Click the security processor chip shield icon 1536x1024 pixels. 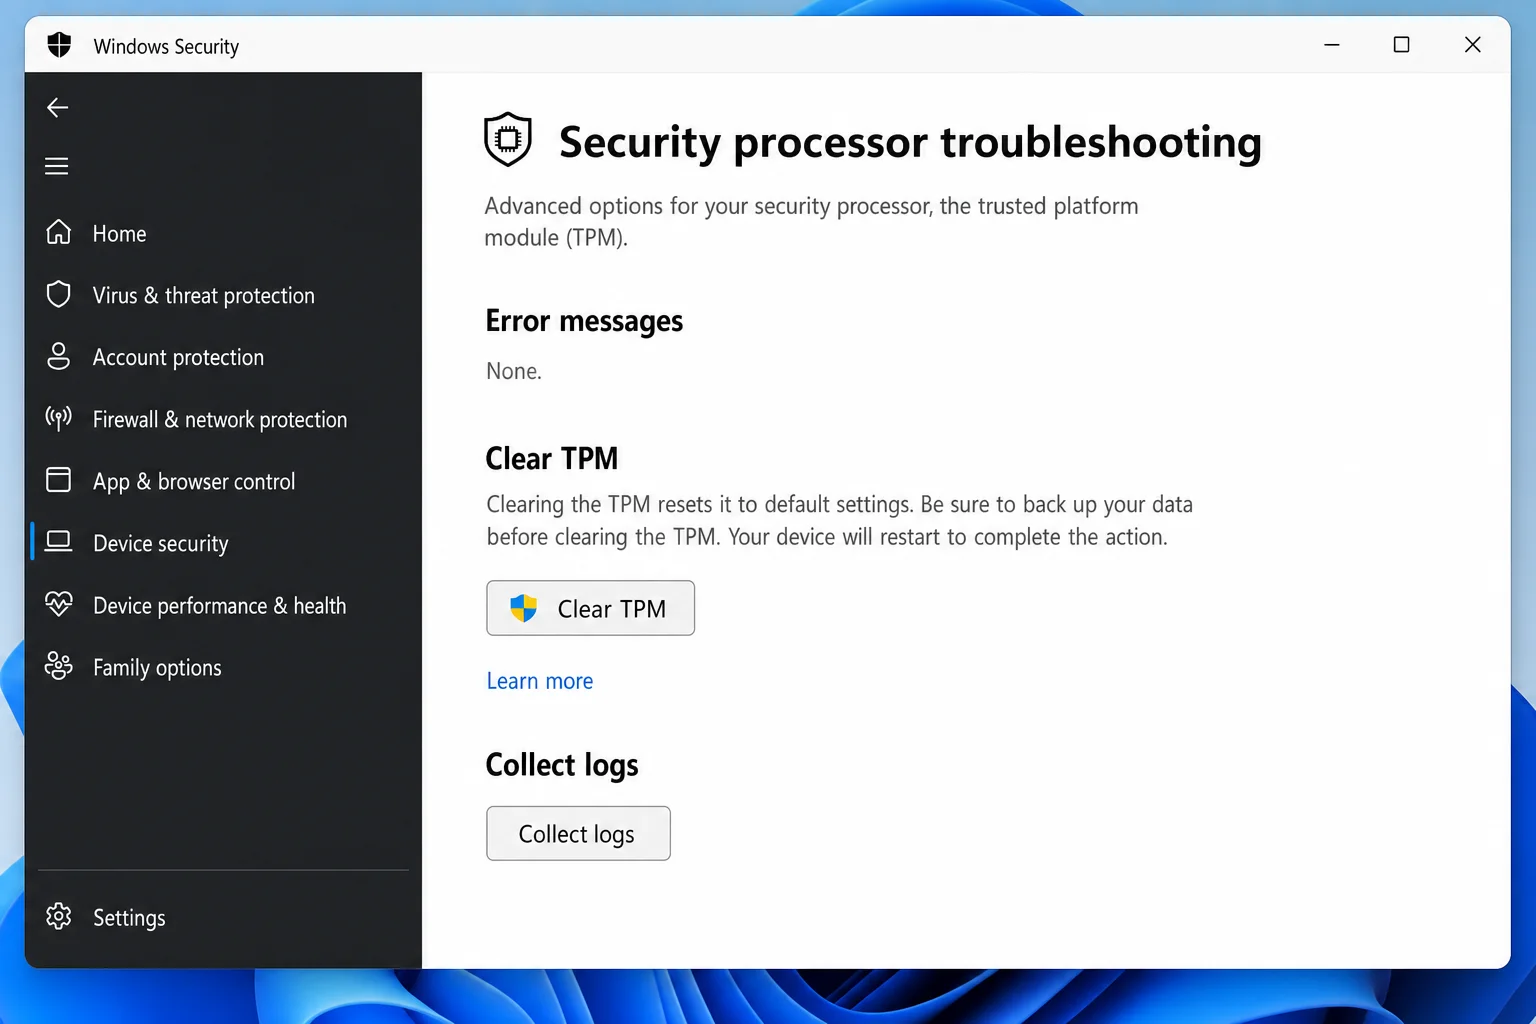point(508,140)
